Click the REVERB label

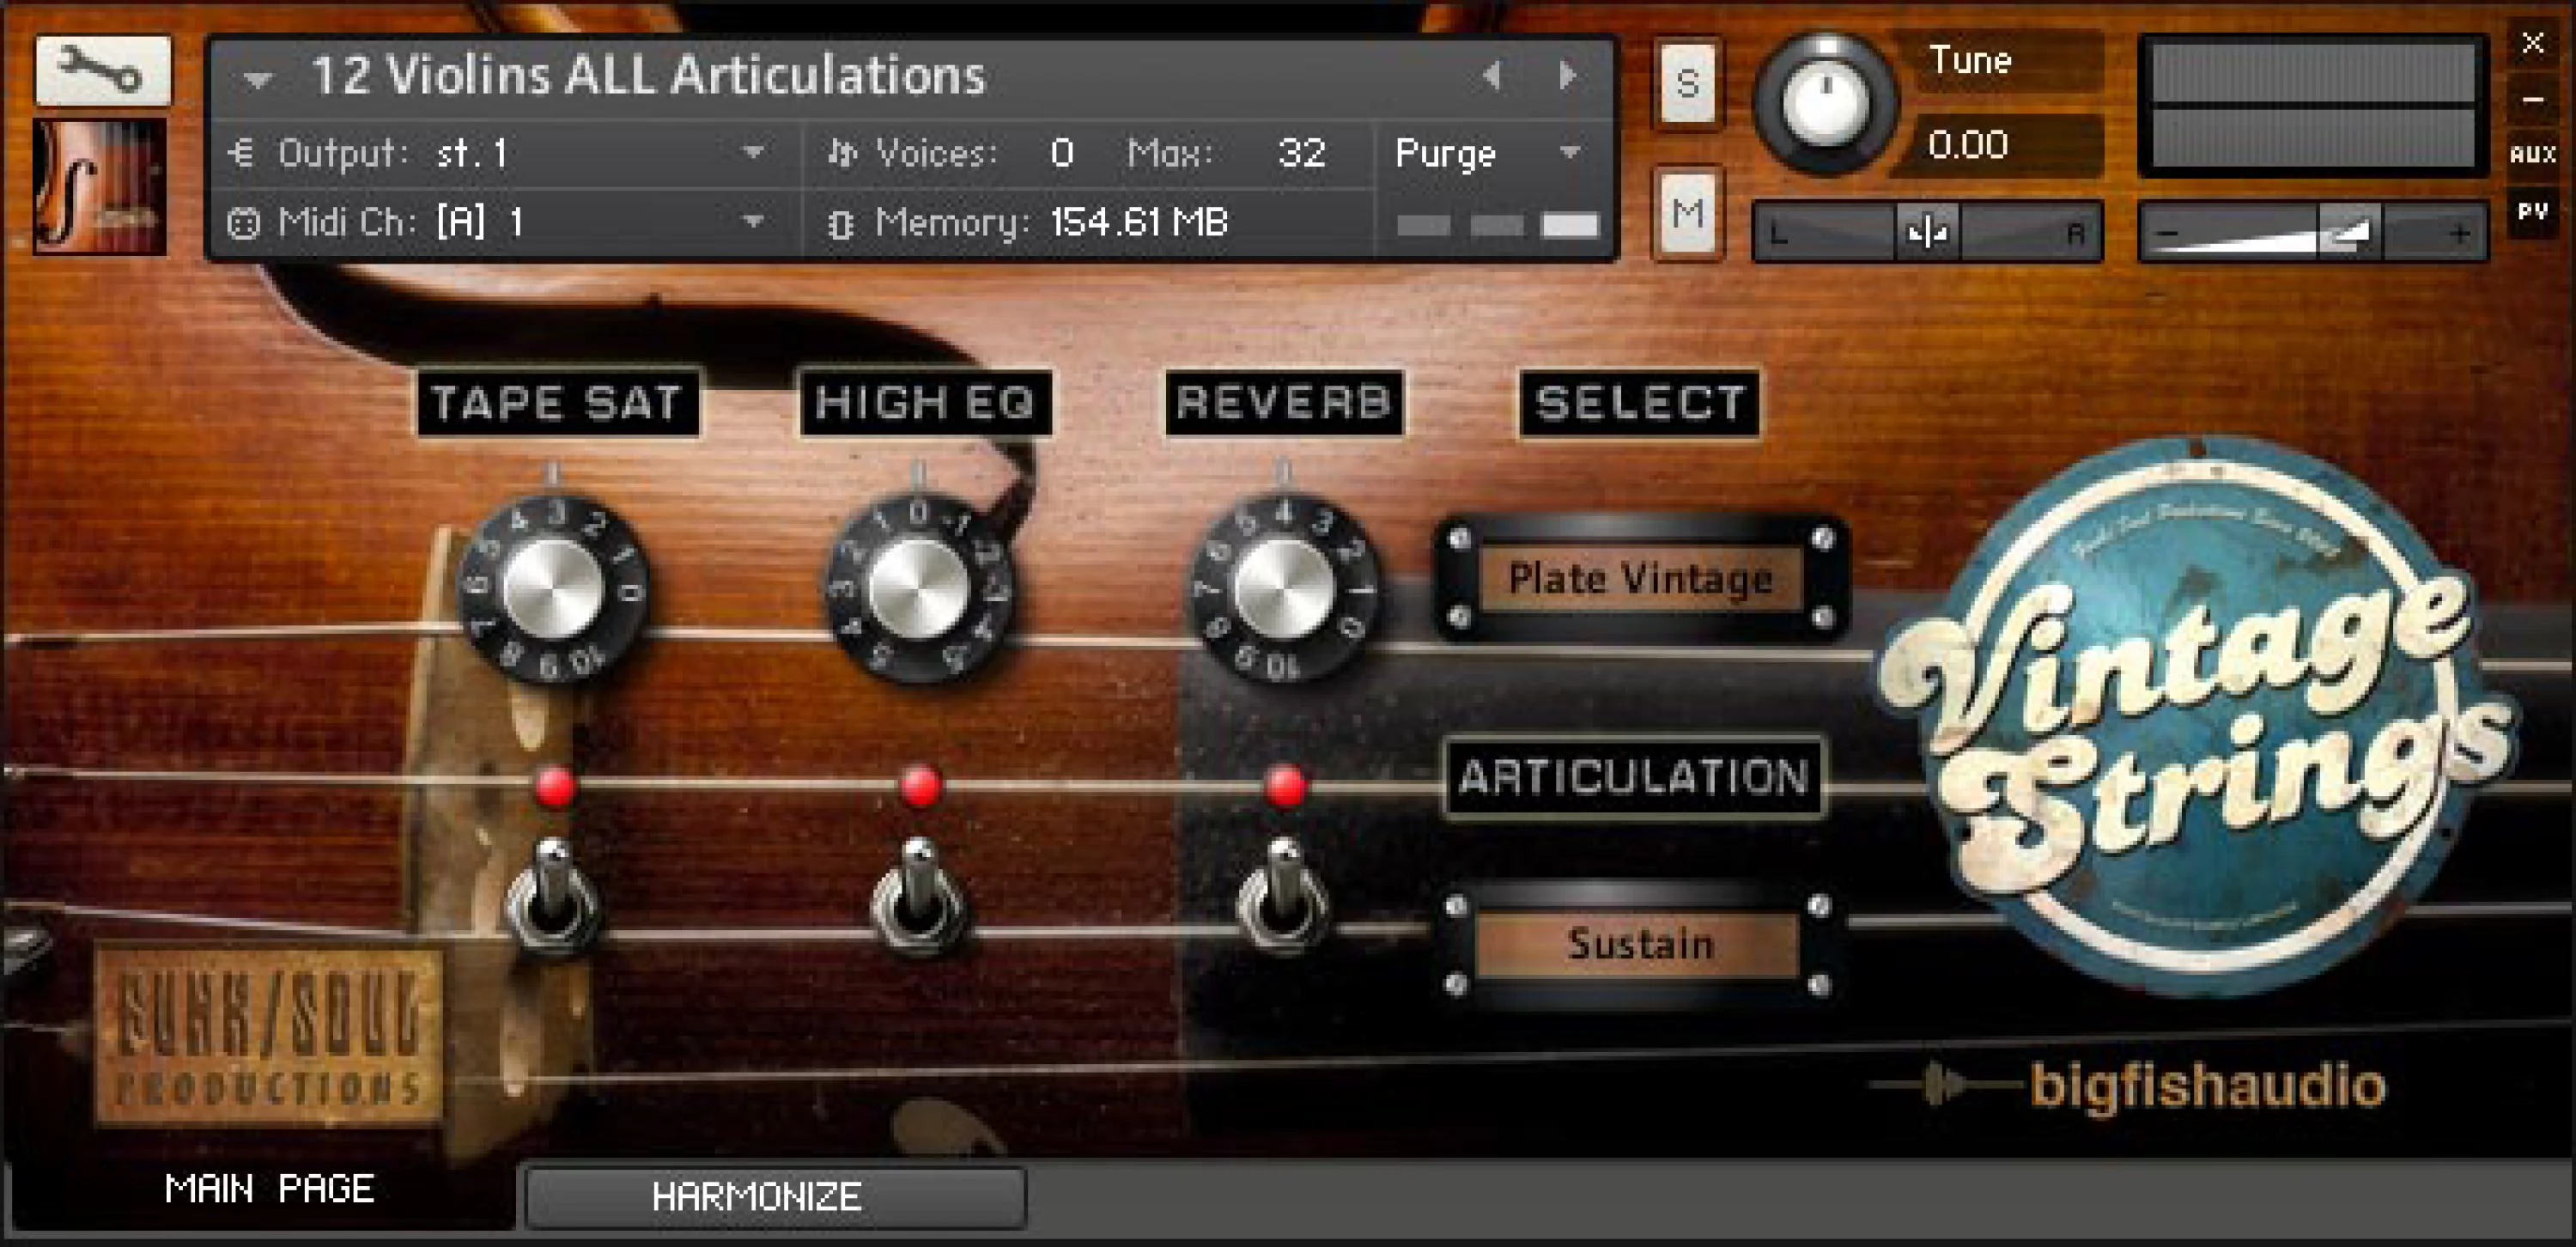1285,403
